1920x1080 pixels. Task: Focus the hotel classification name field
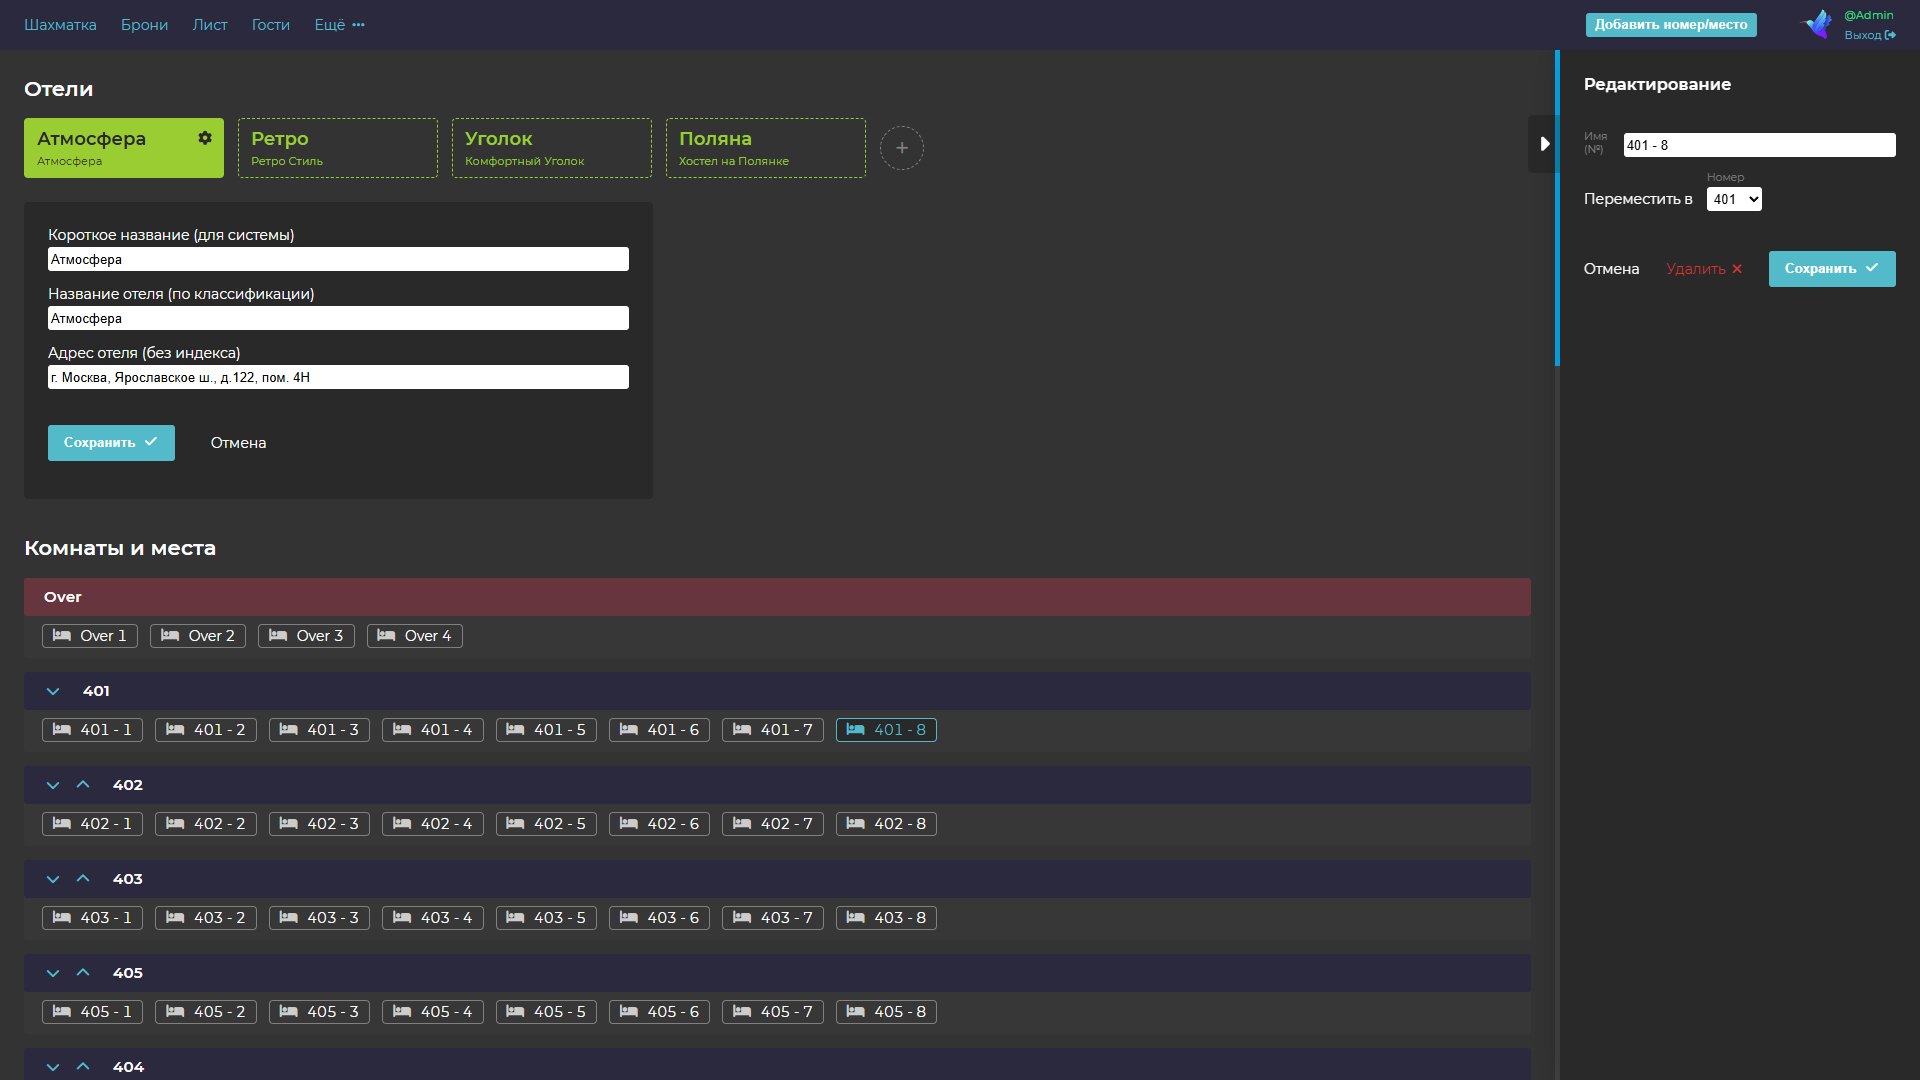click(x=338, y=318)
